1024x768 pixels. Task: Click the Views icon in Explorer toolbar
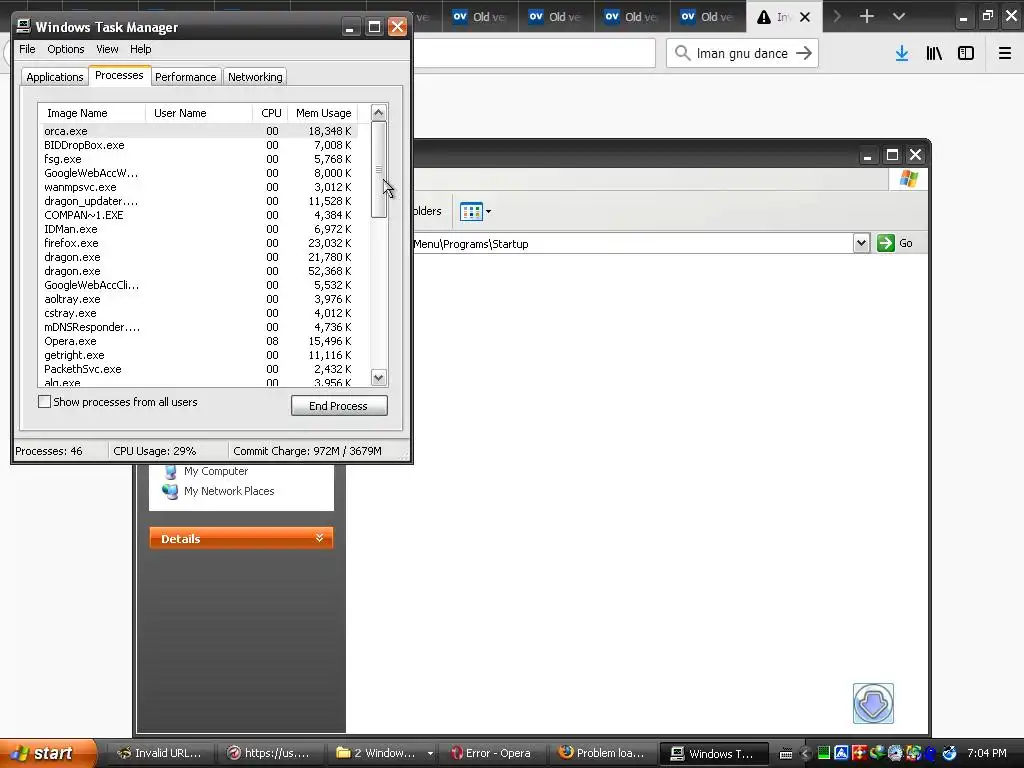tap(471, 212)
